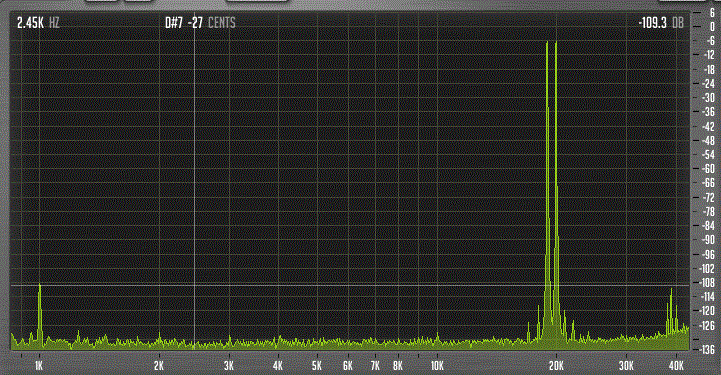Click the D#7 -27 CENTS note readout
Screen dimensions: 721x375
pos(200,23)
